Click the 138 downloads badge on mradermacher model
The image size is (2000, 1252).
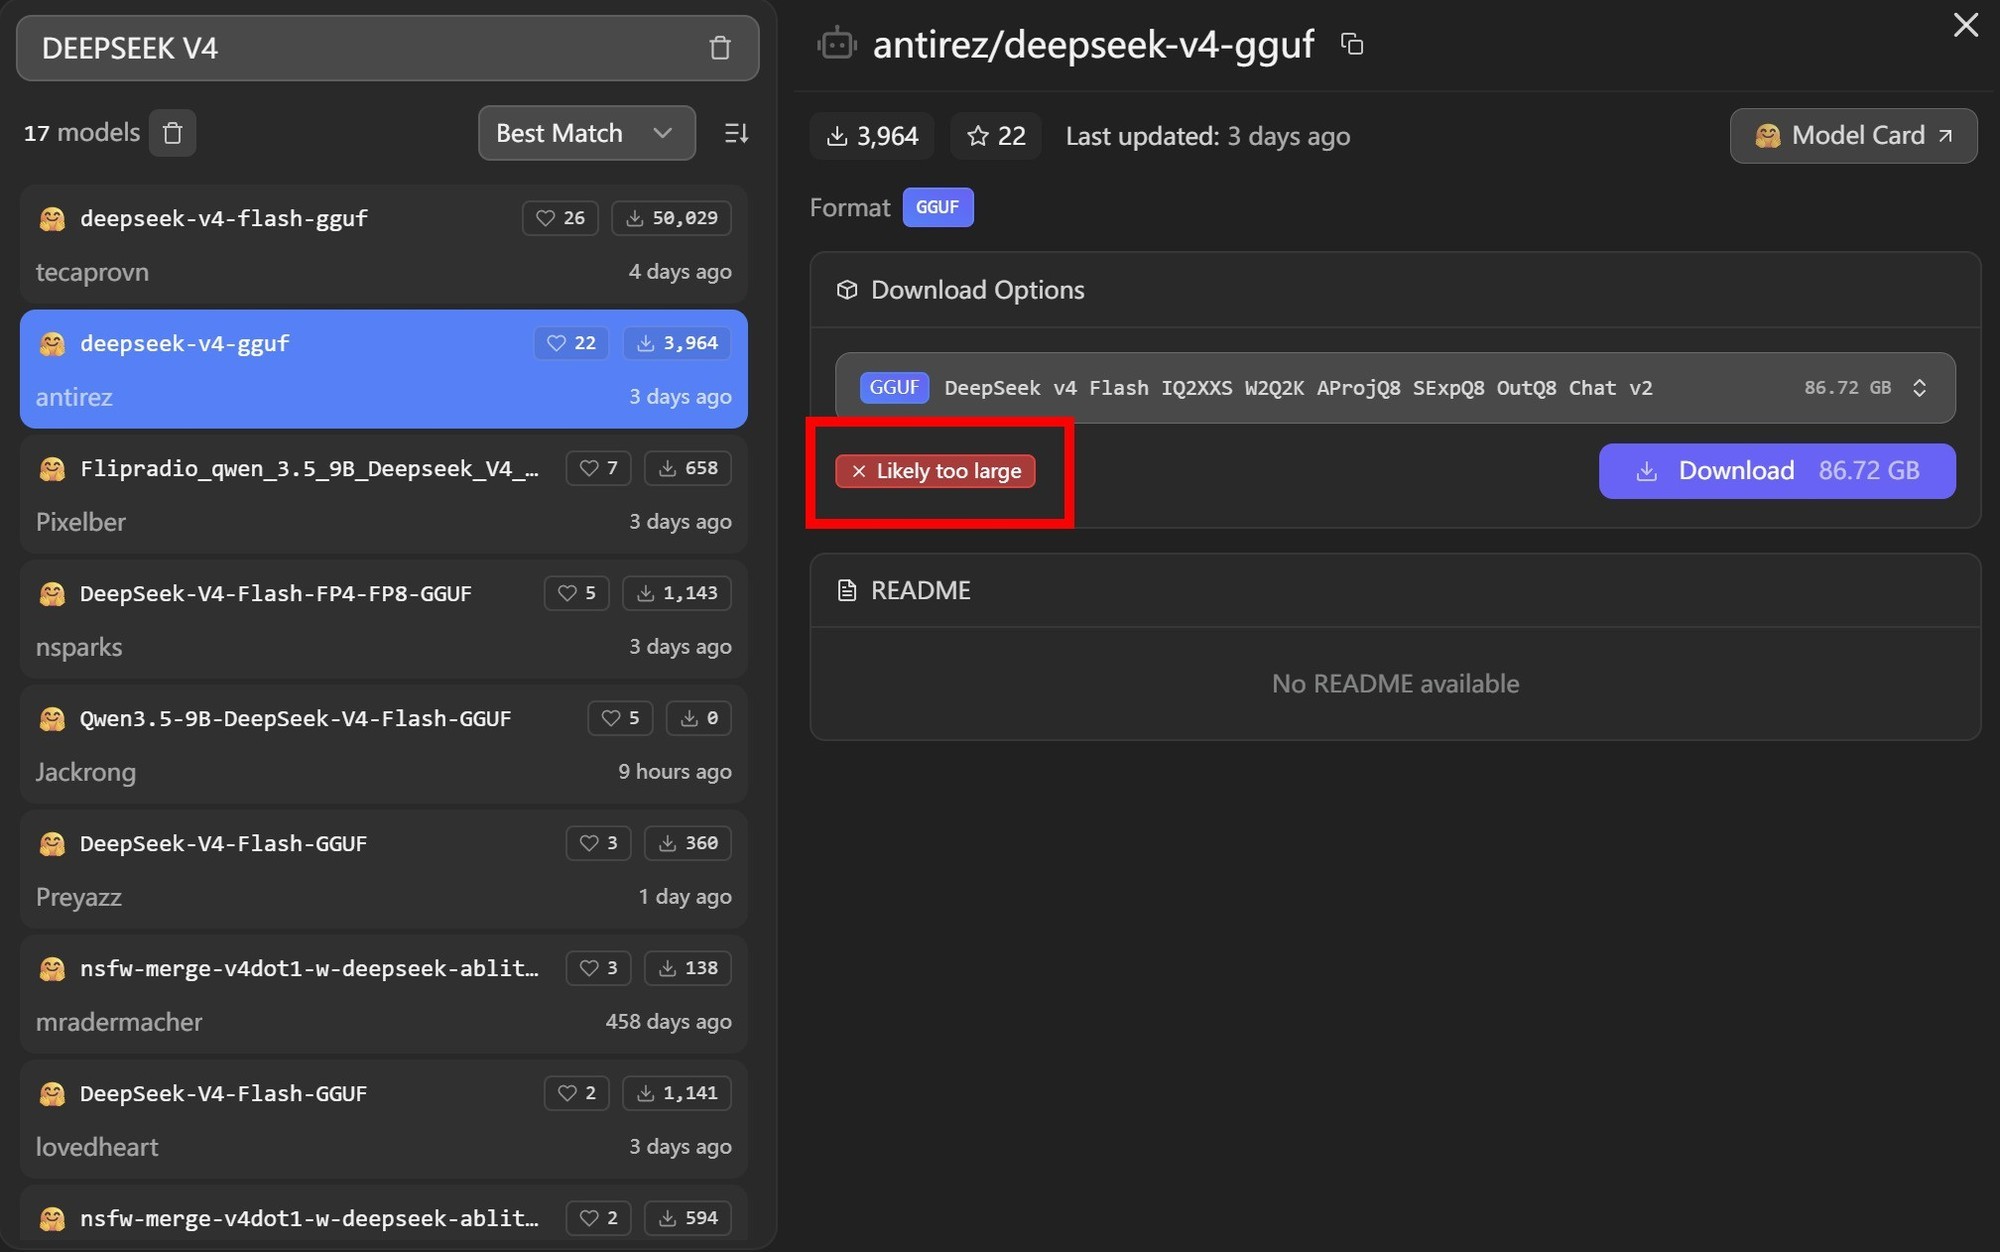click(688, 968)
